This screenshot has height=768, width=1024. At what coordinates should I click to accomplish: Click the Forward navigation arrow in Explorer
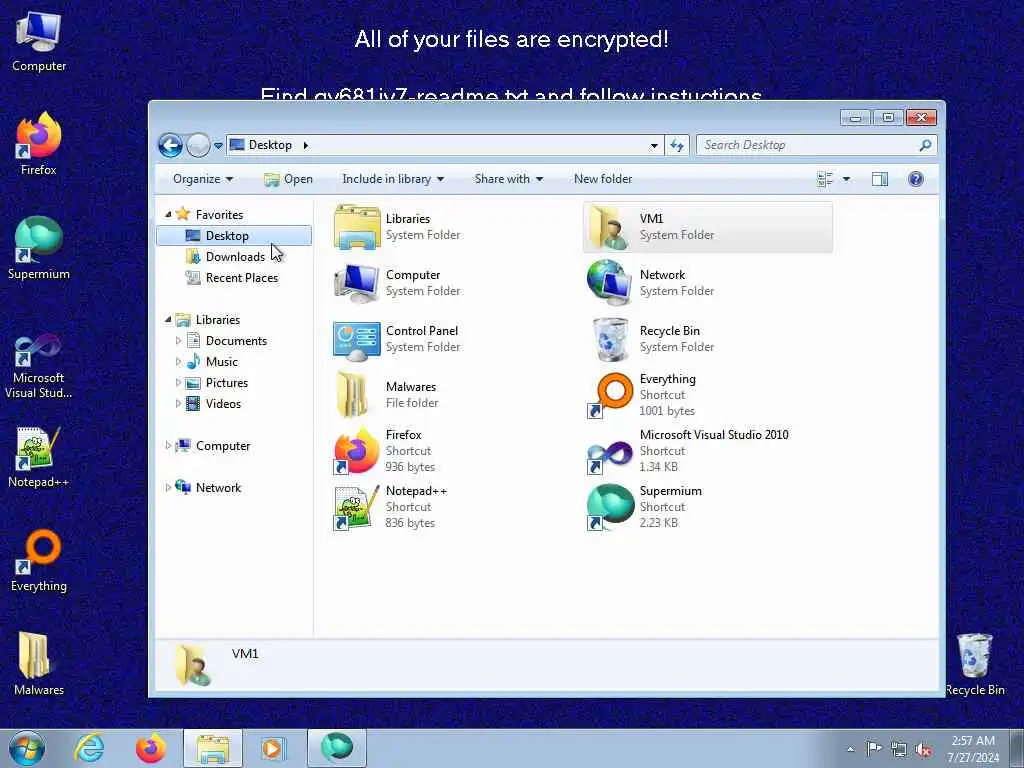tap(198, 145)
